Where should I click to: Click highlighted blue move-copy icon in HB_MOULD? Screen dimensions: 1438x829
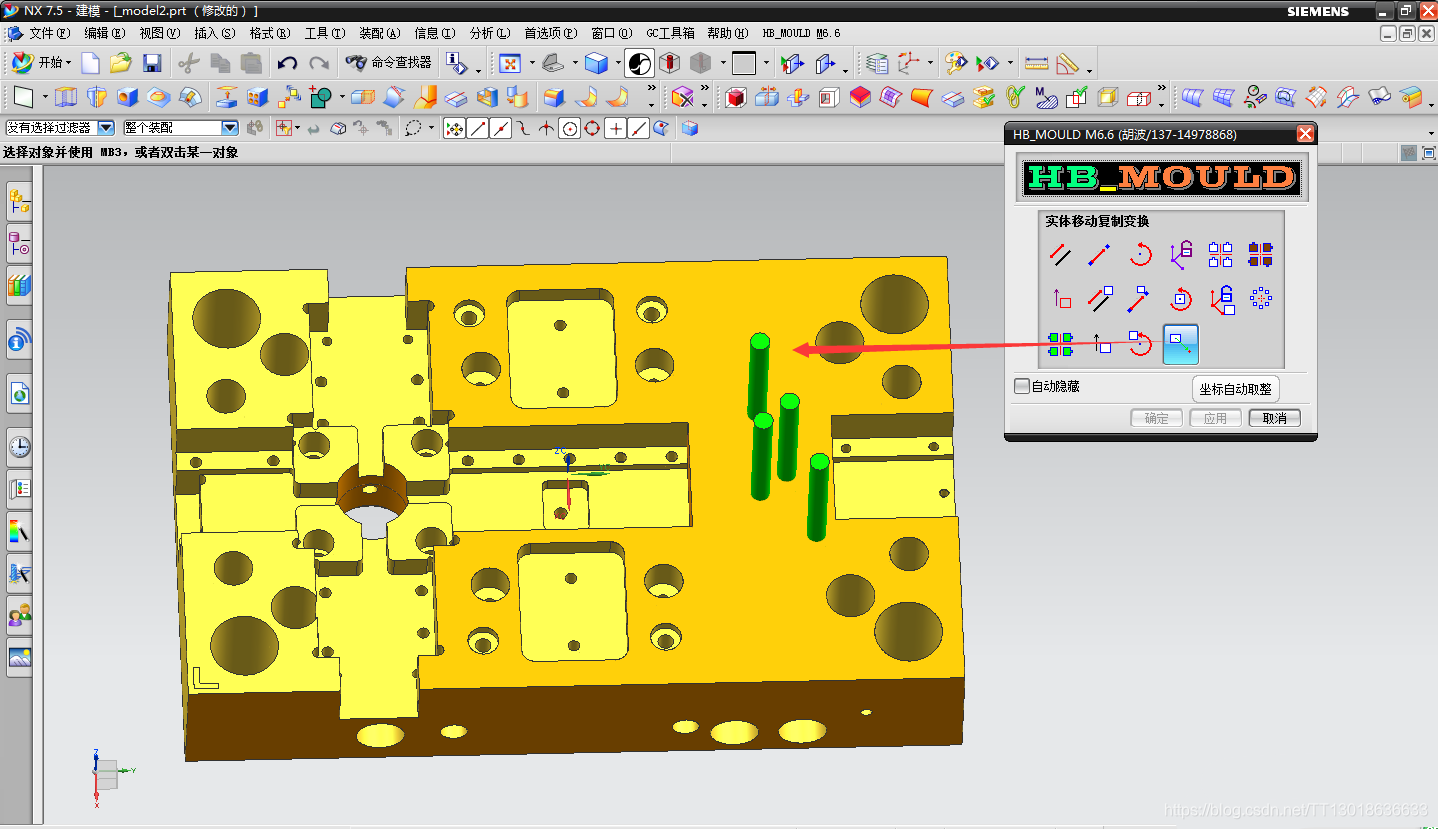(1181, 344)
